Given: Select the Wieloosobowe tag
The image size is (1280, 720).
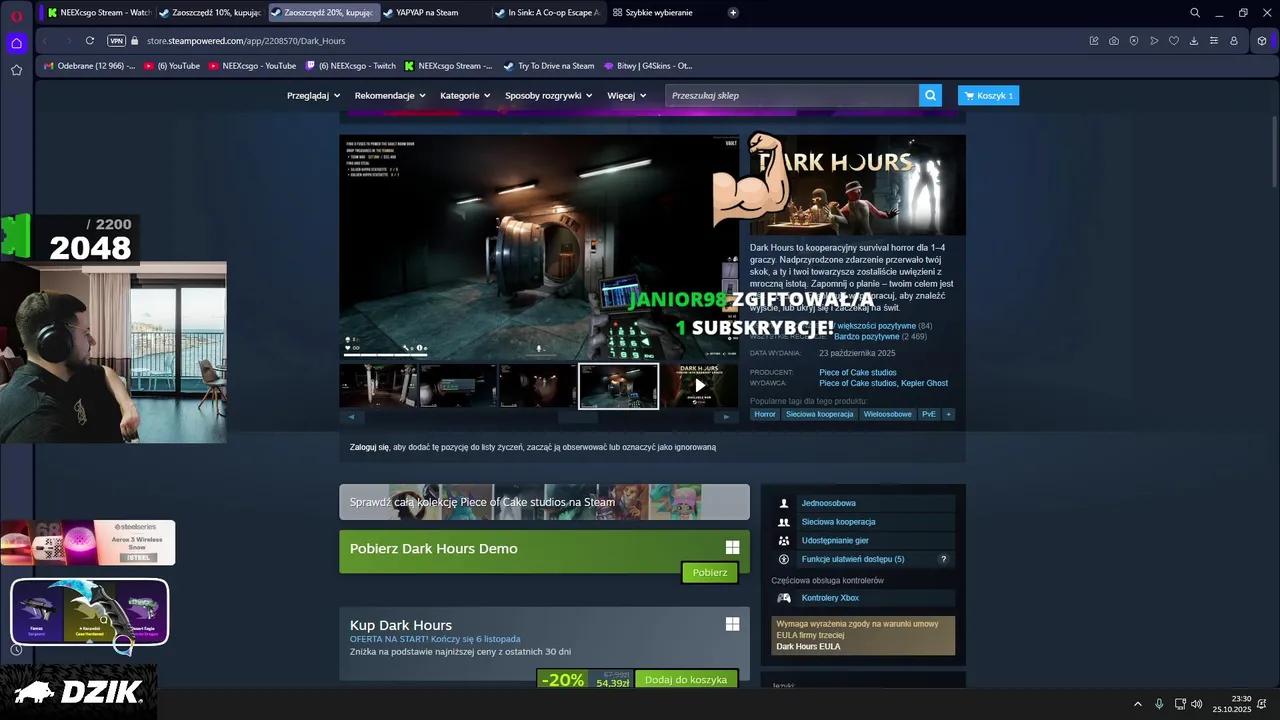Looking at the screenshot, I should [888, 414].
